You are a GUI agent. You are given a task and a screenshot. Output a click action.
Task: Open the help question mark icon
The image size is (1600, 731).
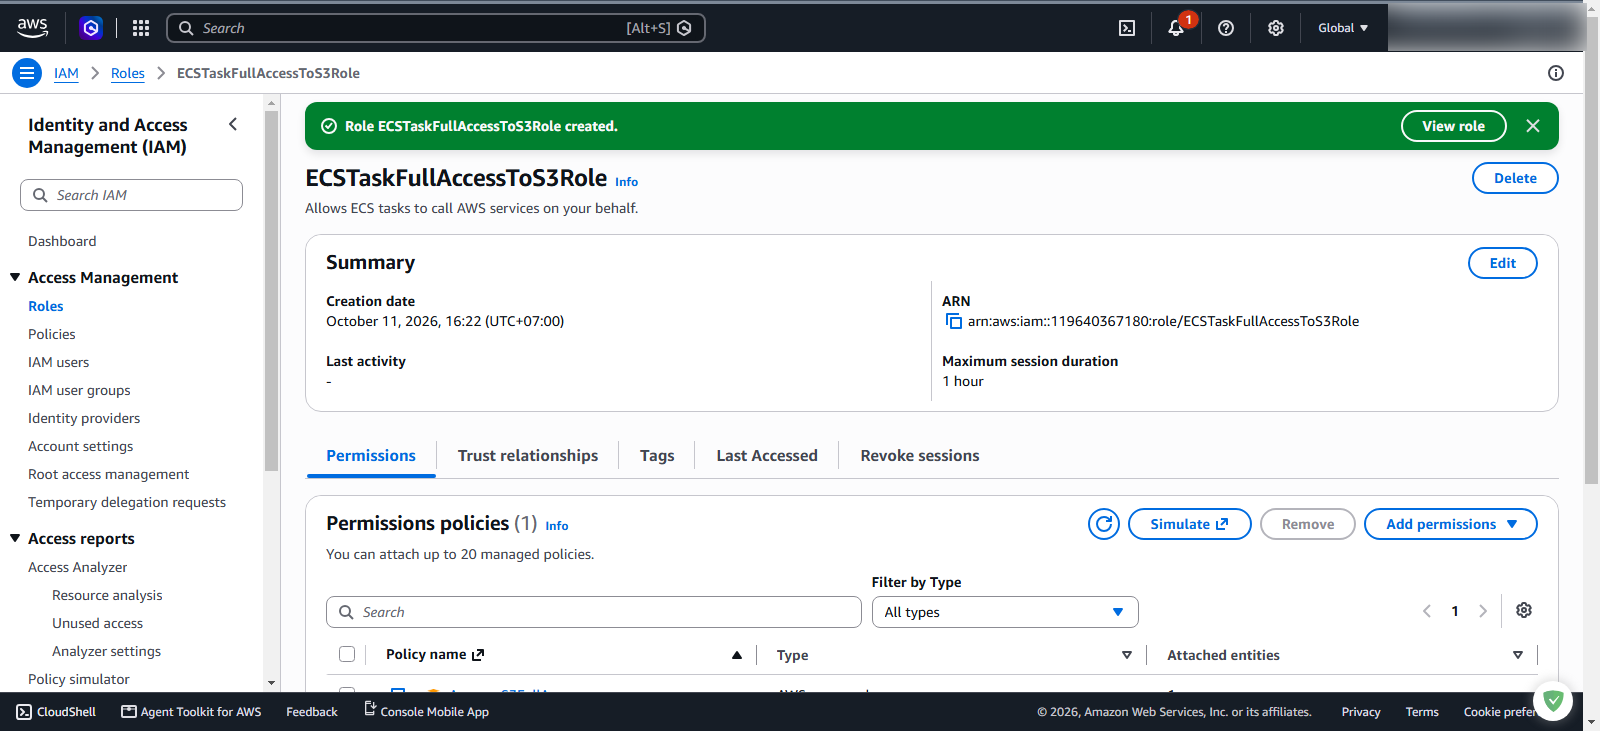click(1226, 28)
